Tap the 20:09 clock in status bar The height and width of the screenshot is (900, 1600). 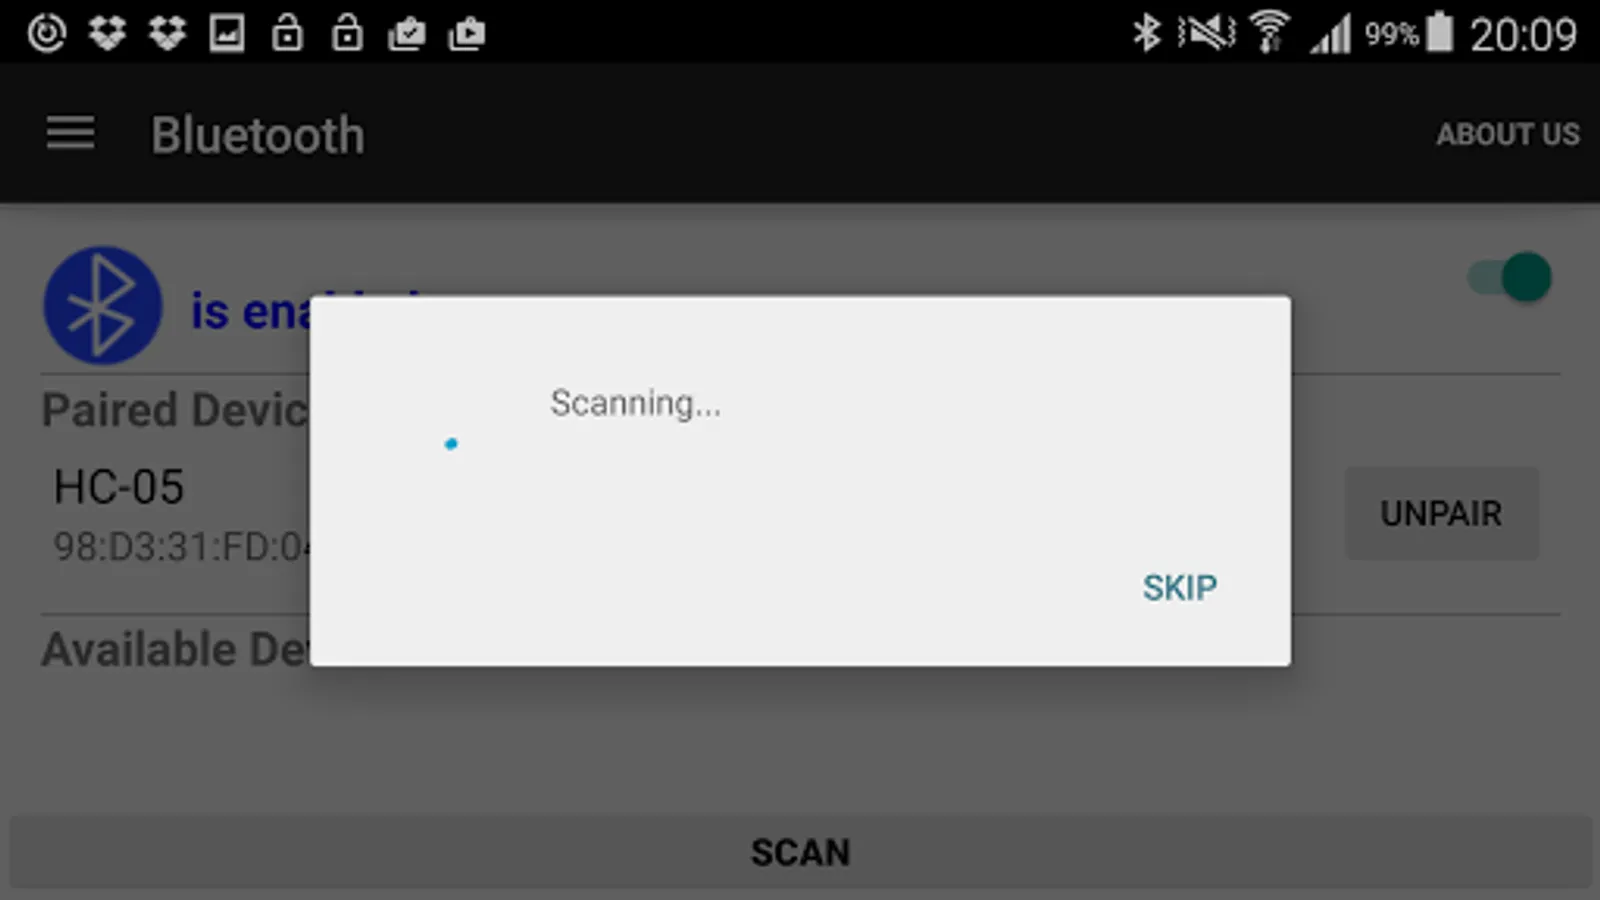[x=1523, y=35]
